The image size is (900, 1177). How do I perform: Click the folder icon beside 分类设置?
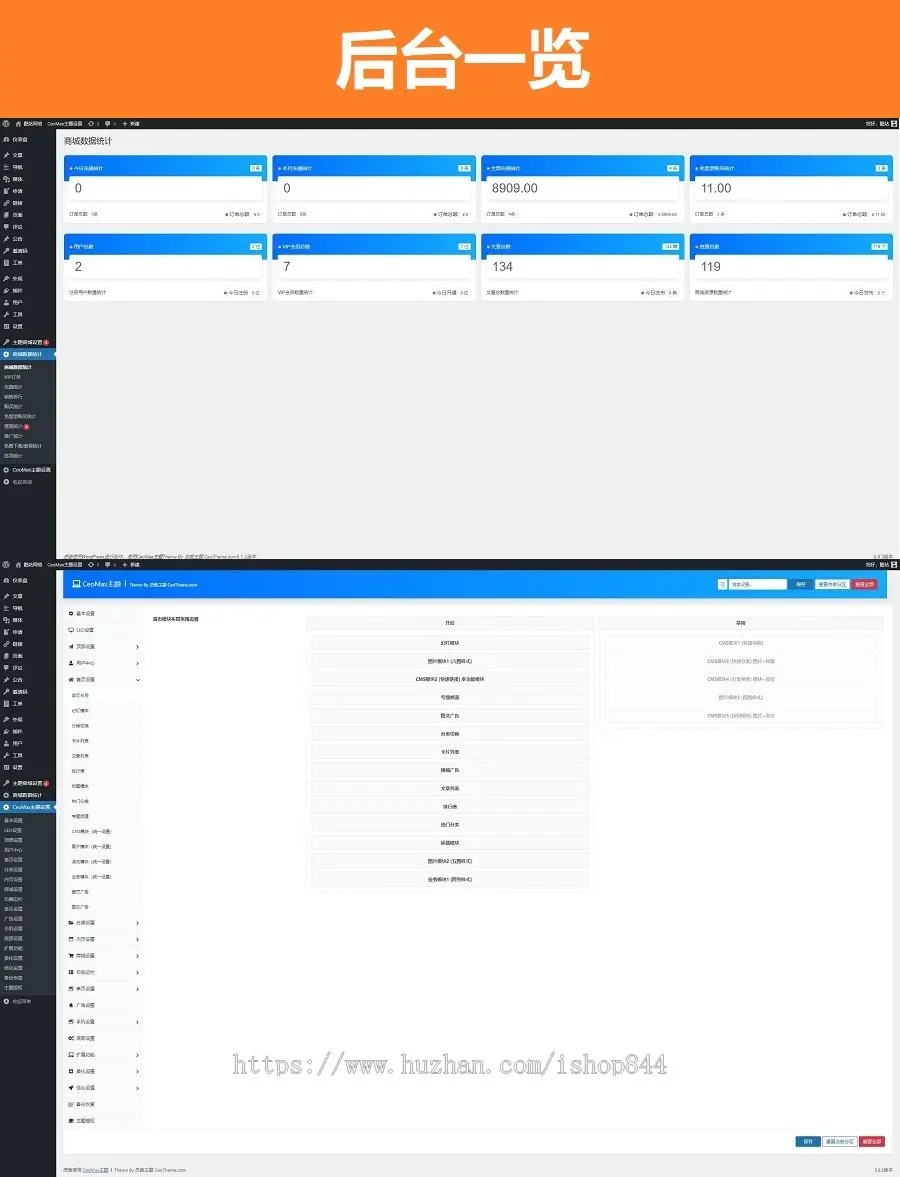click(71, 923)
